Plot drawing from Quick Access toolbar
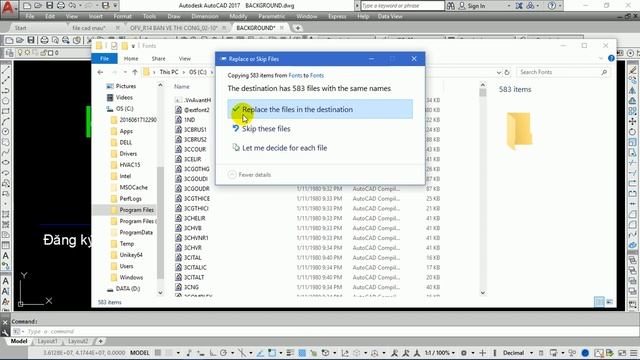This screenshot has height=360, width=640. point(61,6)
